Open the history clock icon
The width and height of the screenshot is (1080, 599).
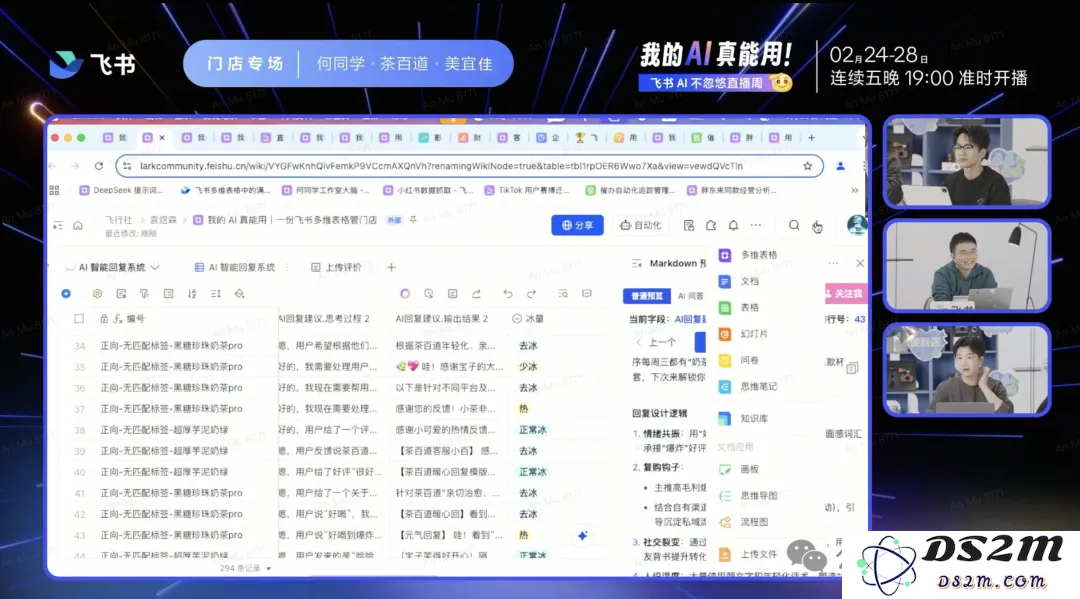coord(428,293)
